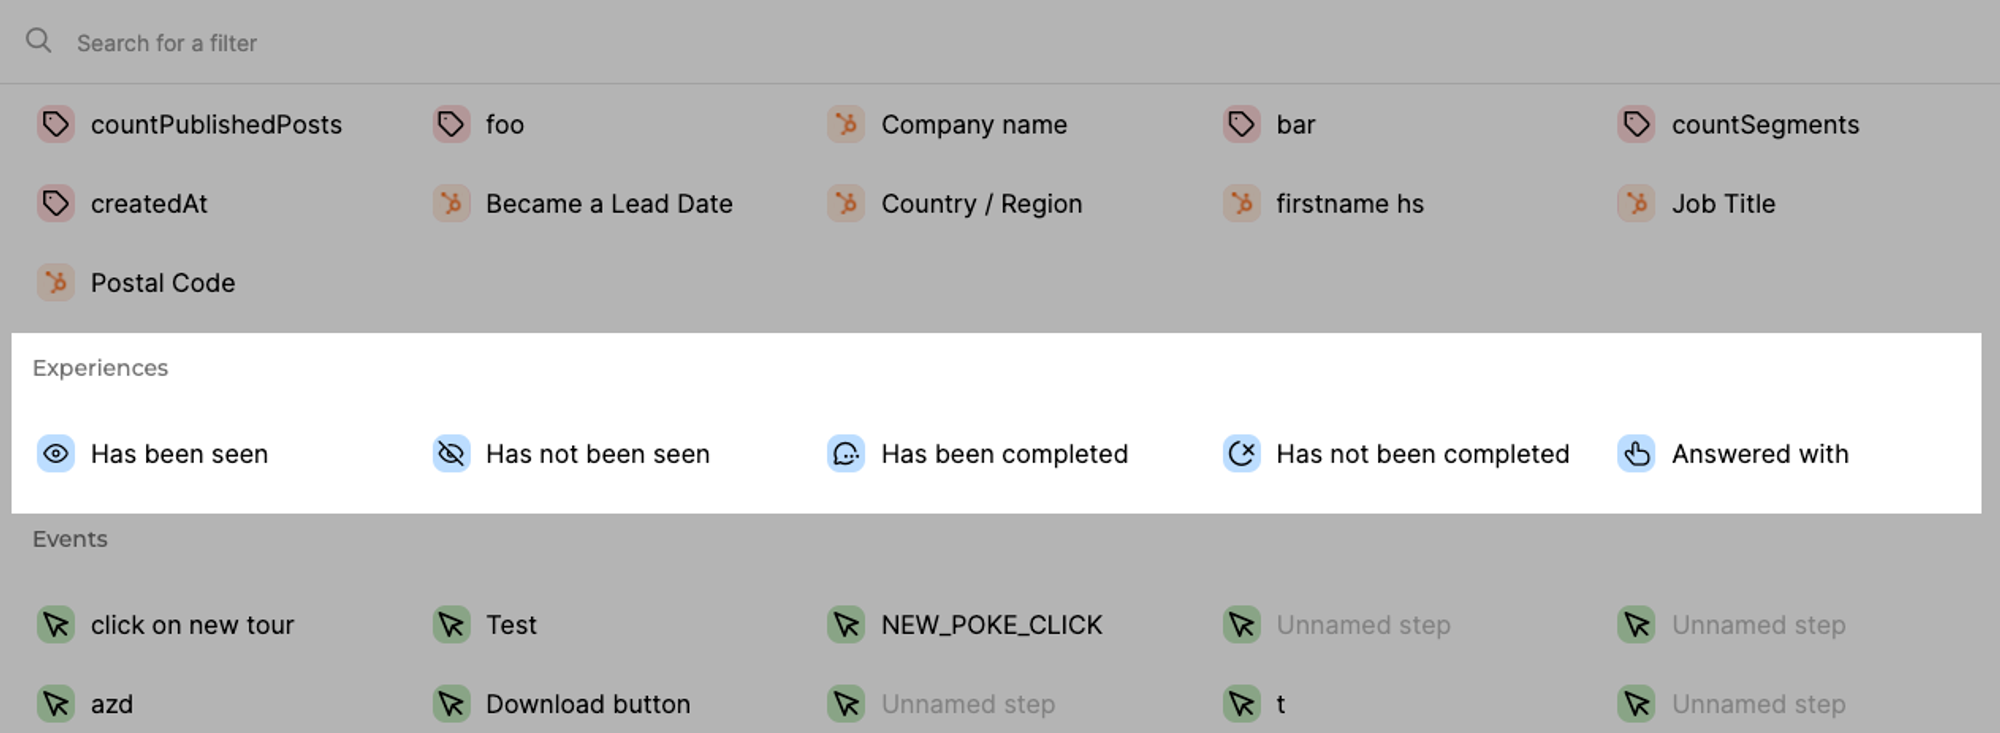Choose the foo attribute filter
The image size is (2000, 733).
pos(504,125)
